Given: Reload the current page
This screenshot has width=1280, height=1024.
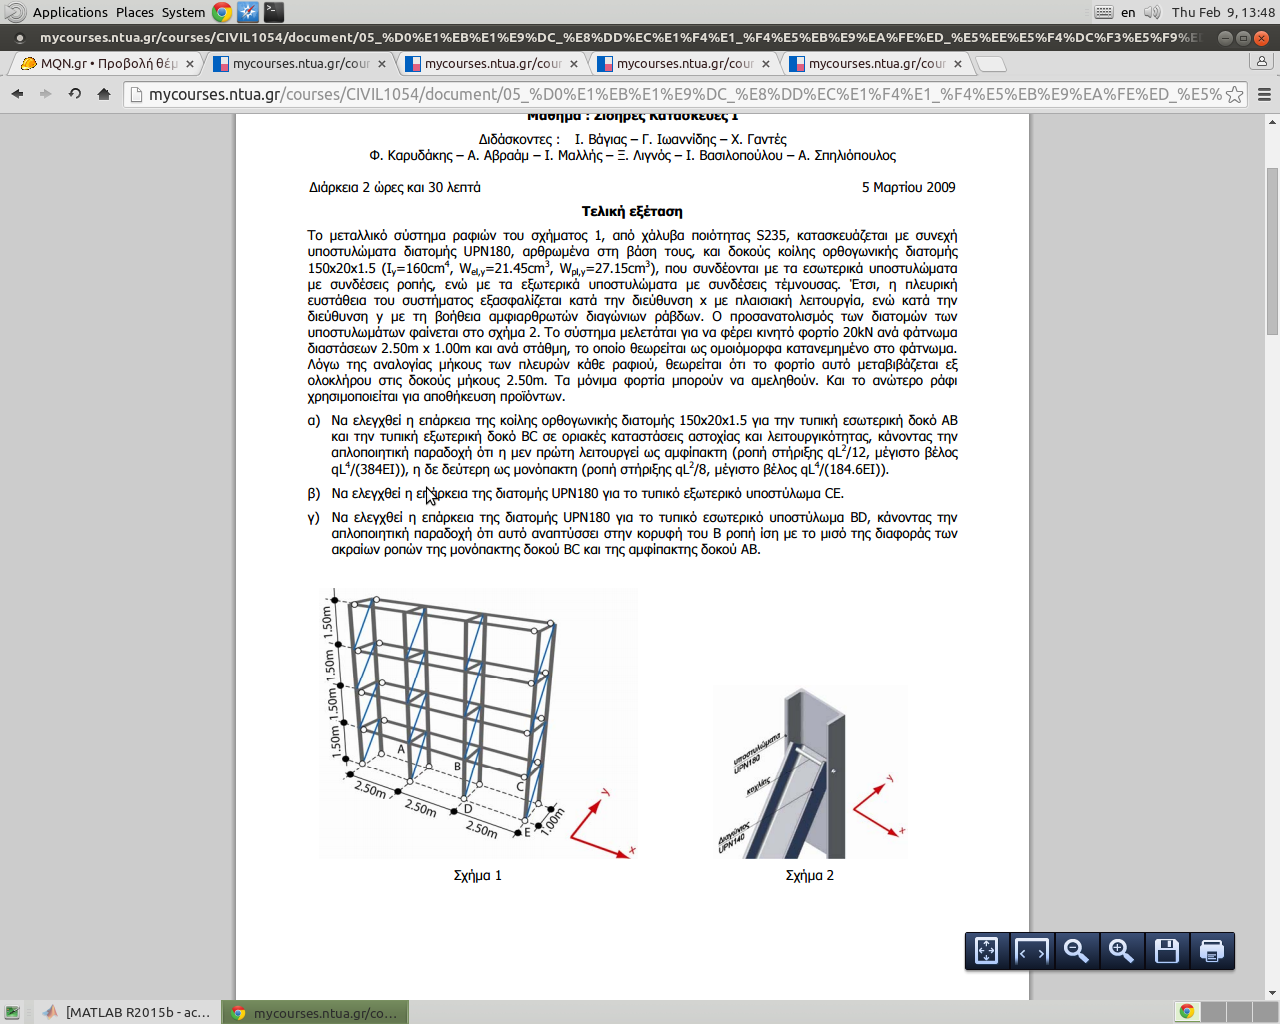Looking at the screenshot, I should (x=75, y=94).
